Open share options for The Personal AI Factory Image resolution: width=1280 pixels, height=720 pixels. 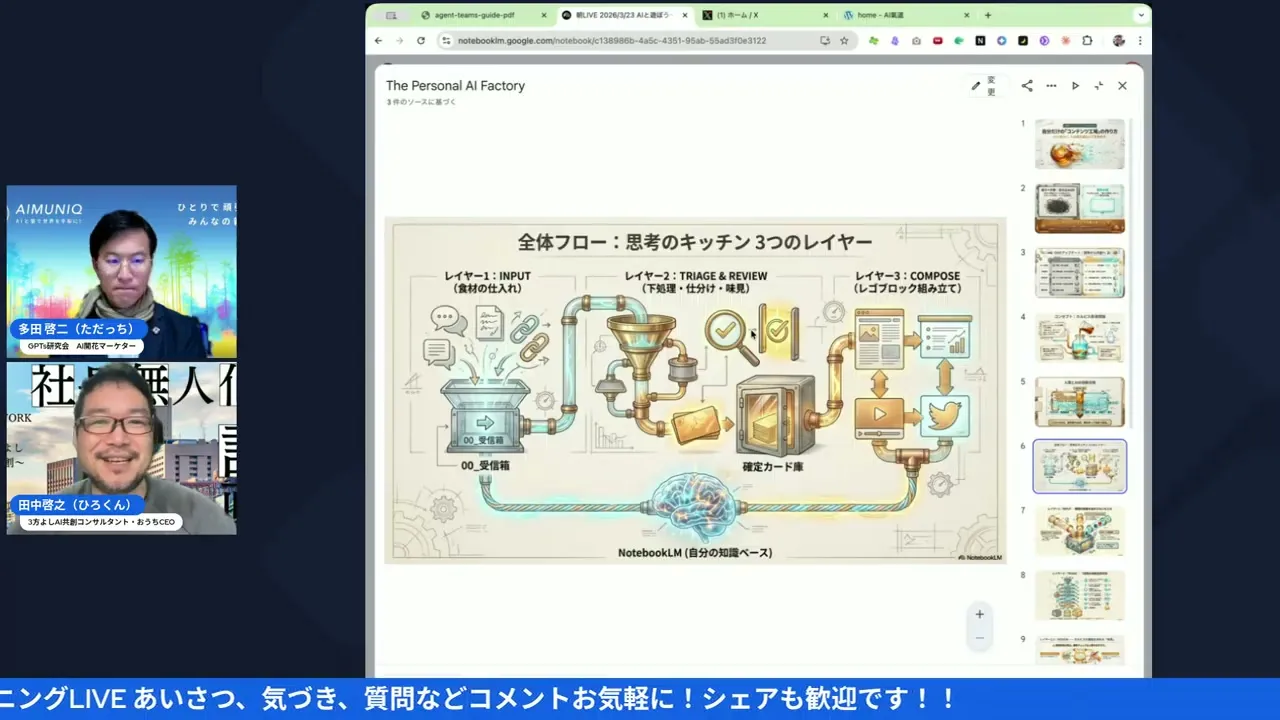tap(1026, 86)
